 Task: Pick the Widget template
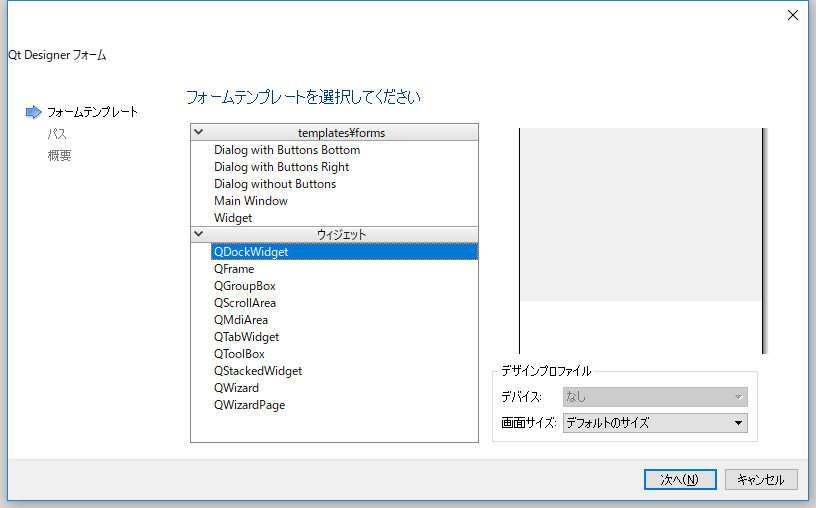pyautogui.click(x=233, y=218)
